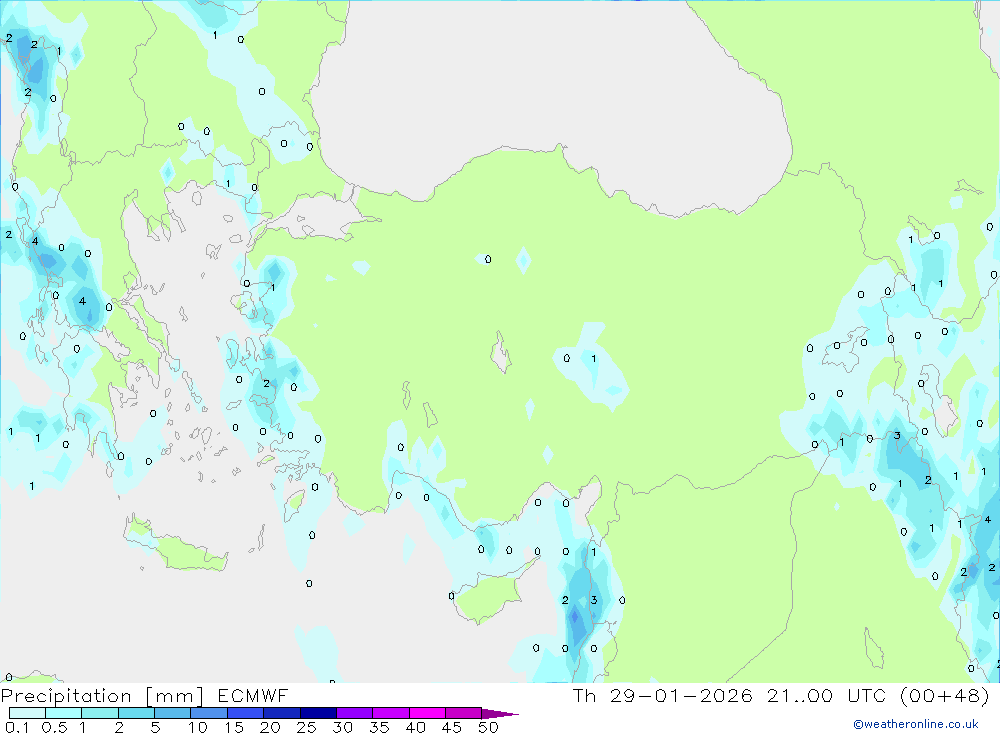Image resolution: width=1000 pixels, height=733 pixels.
Task: Click the "25" legend scale label
Action: pos(307,727)
